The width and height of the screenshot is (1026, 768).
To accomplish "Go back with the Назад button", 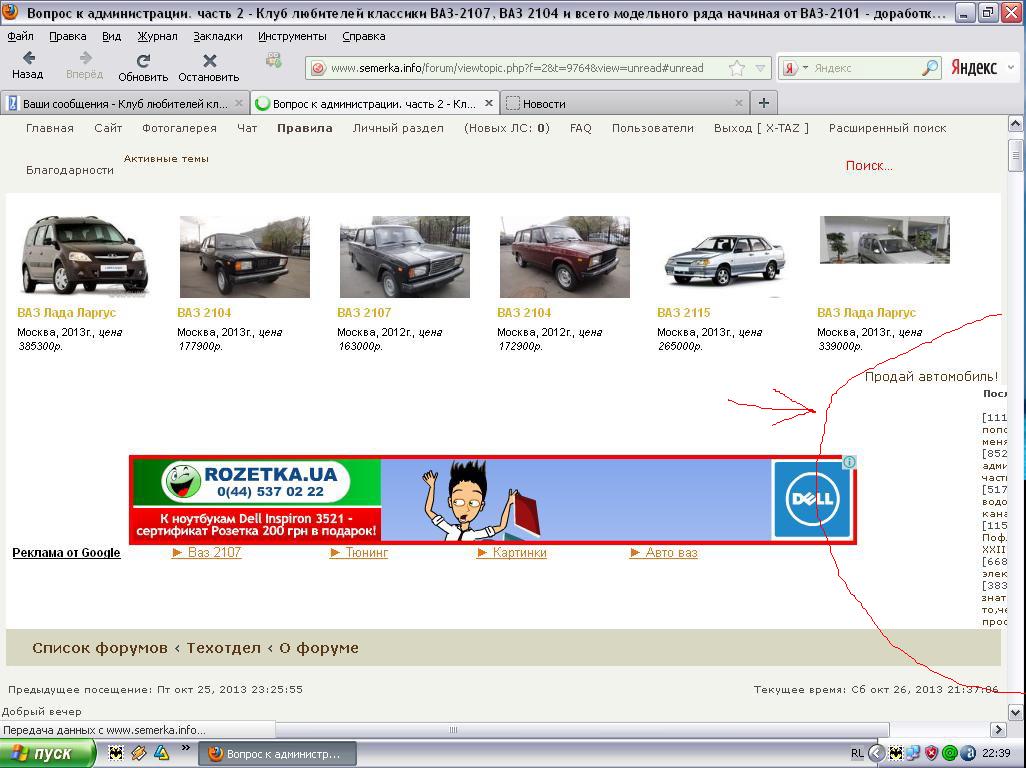I will tap(27, 66).
